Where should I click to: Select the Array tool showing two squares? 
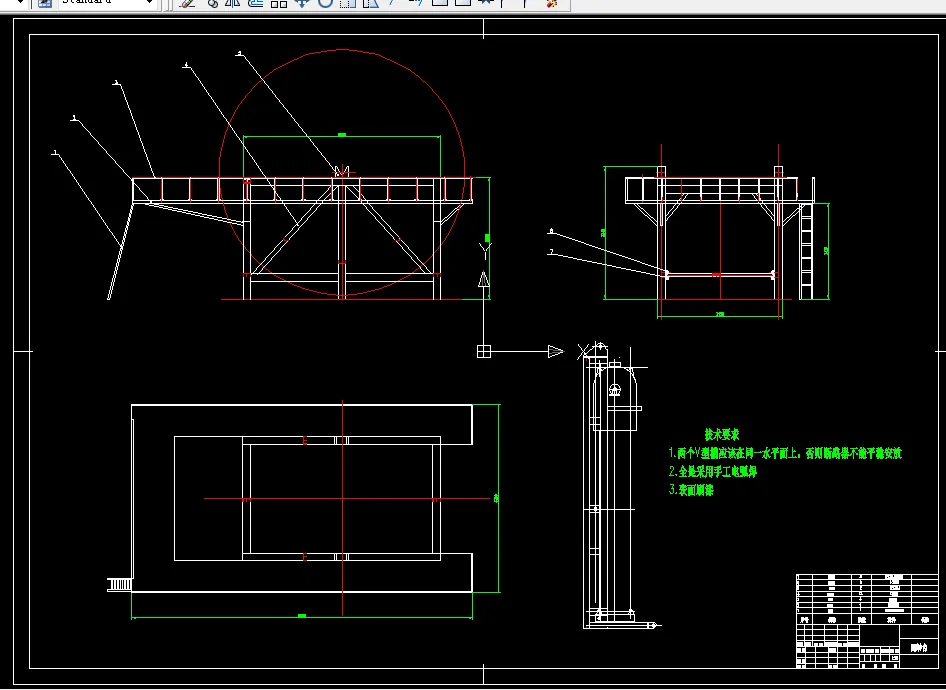point(279,3)
